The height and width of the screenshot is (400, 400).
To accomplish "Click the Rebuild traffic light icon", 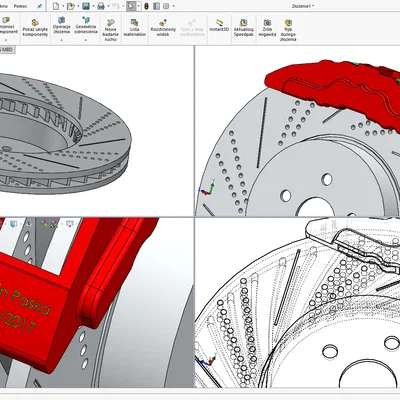I will [x=146, y=6].
